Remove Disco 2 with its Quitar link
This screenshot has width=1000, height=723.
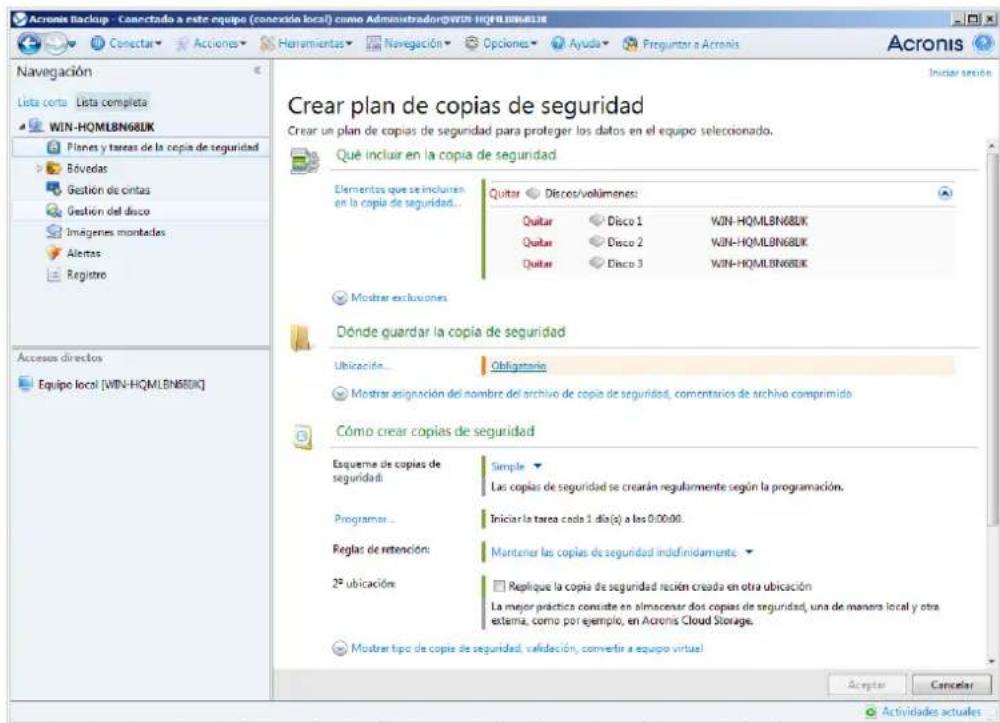coord(538,242)
